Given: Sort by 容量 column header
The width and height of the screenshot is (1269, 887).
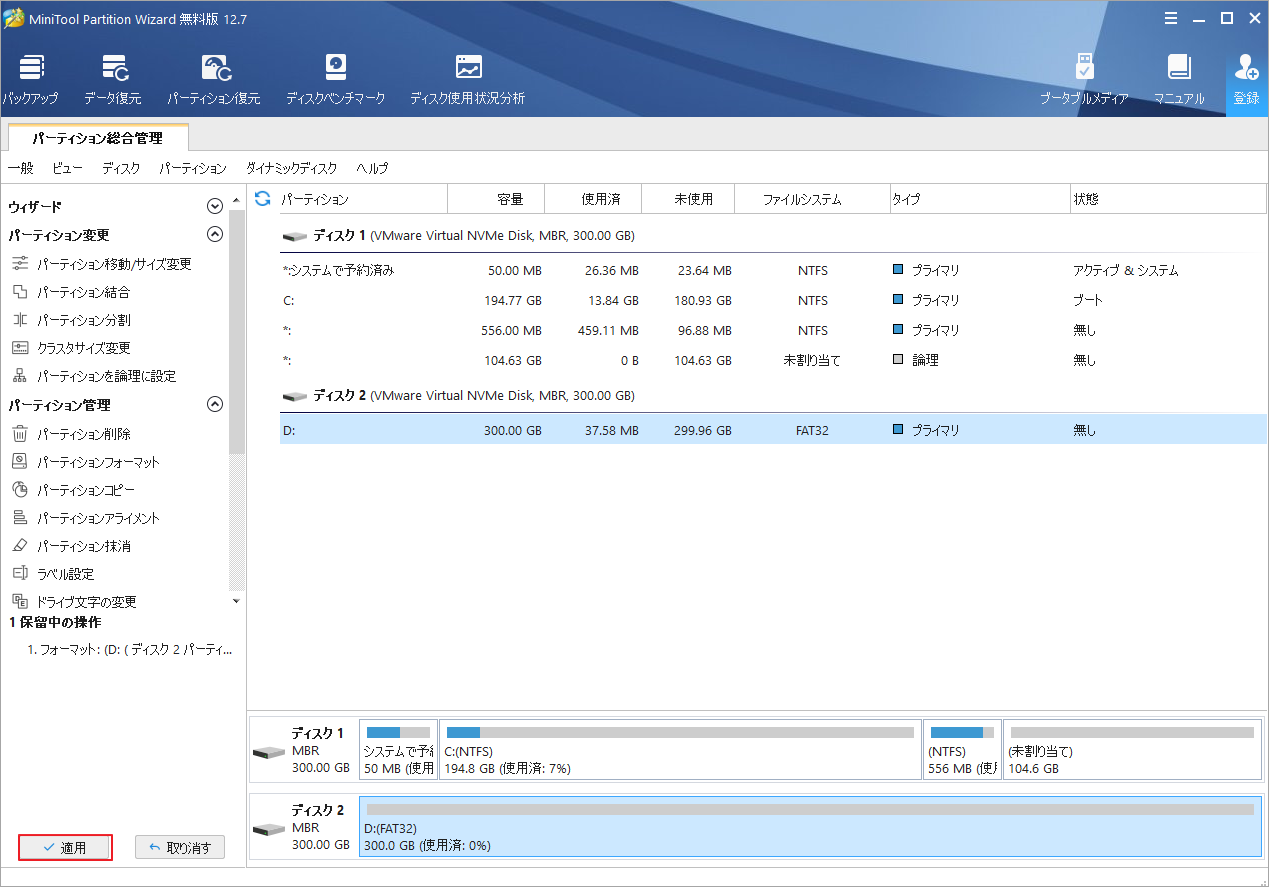Looking at the screenshot, I should click(x=497, y=199).
